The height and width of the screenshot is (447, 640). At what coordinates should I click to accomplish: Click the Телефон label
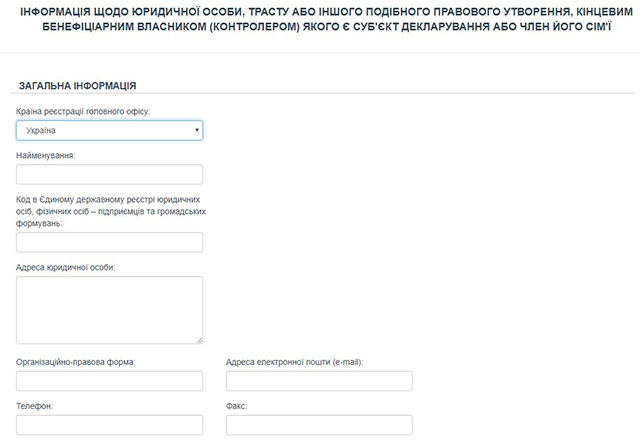35,407
